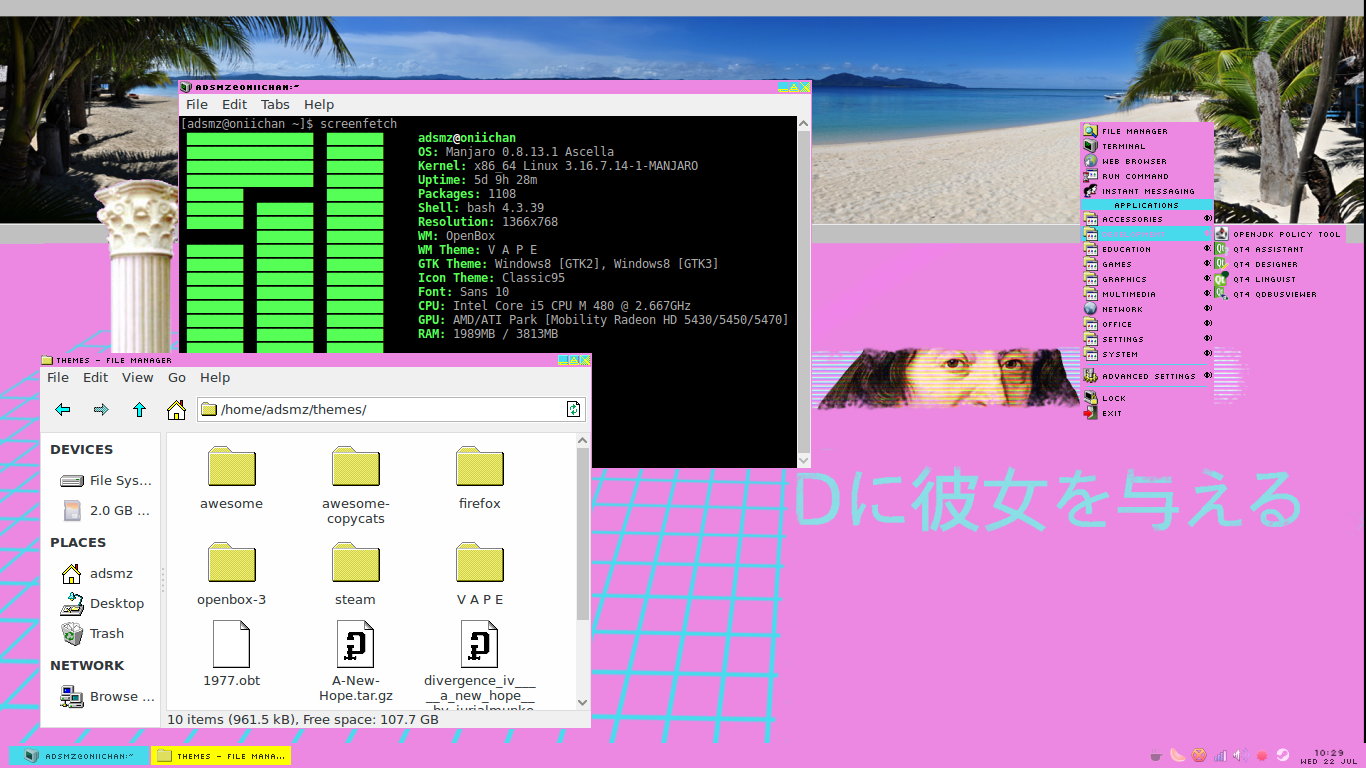Open the terminal's Tabs menu
This screenshot has width=1366, height=768.
coord(275,104)
